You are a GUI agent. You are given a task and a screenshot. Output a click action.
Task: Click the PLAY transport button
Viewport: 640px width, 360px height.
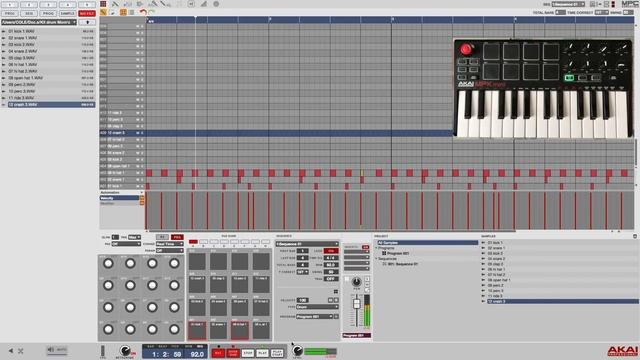click(x=262, y=353)
